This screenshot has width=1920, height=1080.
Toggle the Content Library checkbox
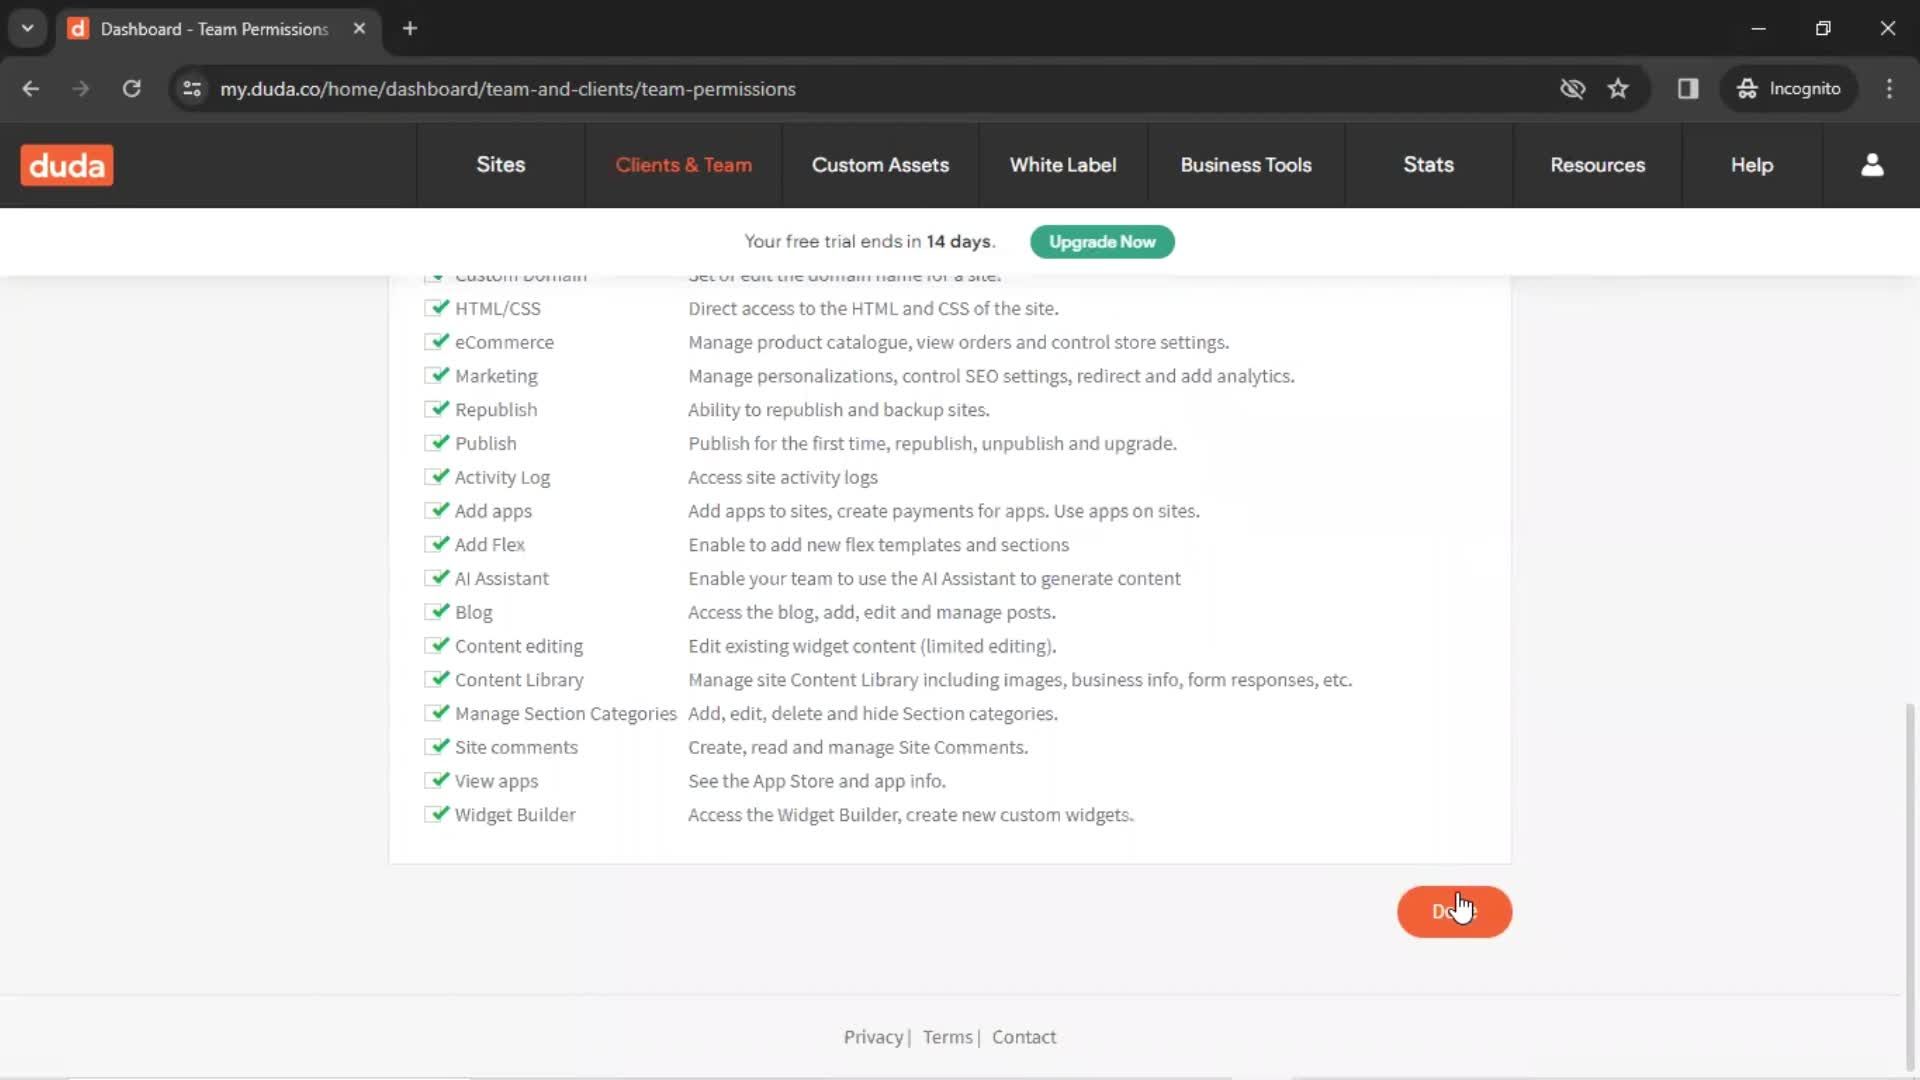click(436, 679)
